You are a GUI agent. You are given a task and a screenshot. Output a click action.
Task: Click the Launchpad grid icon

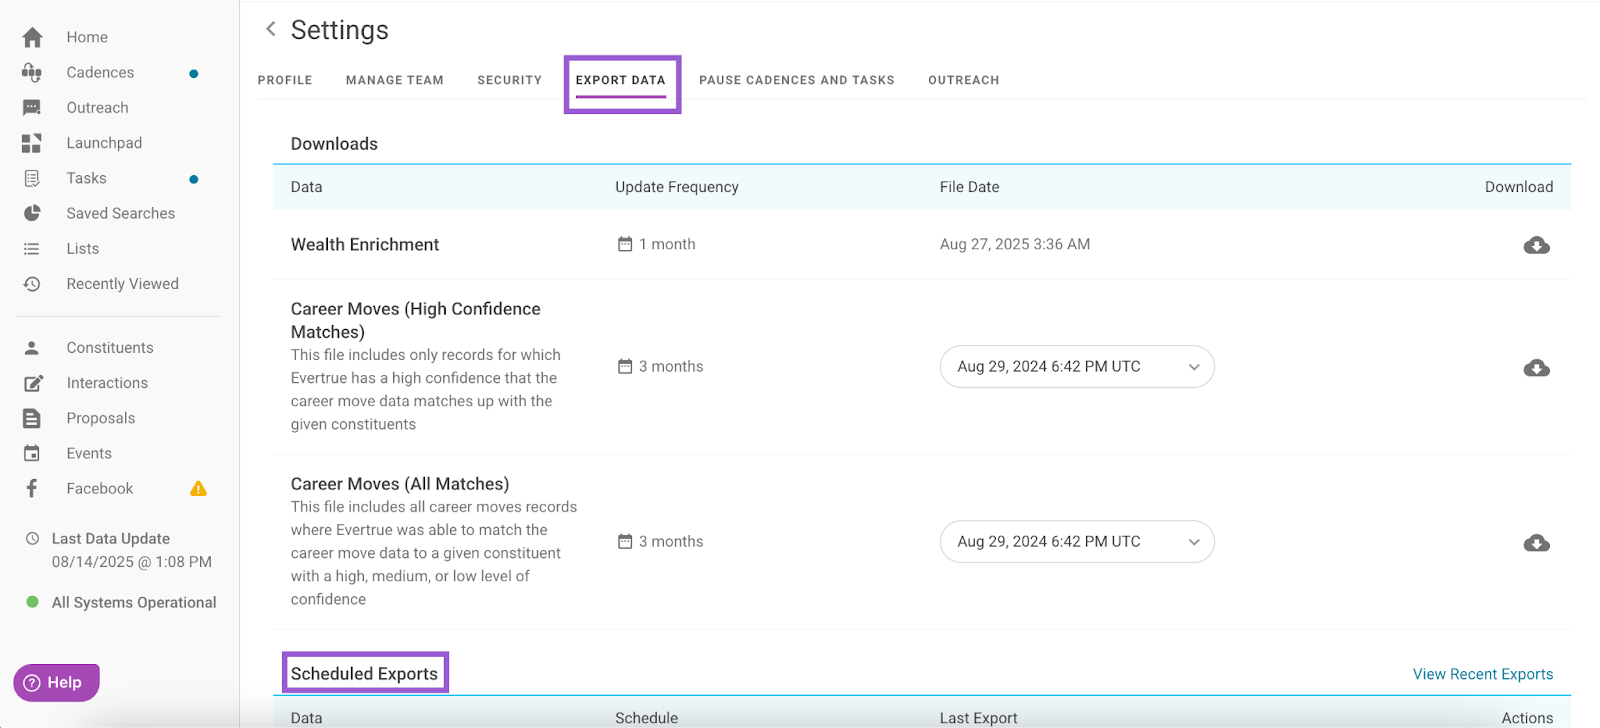click(x=32, y=143)
